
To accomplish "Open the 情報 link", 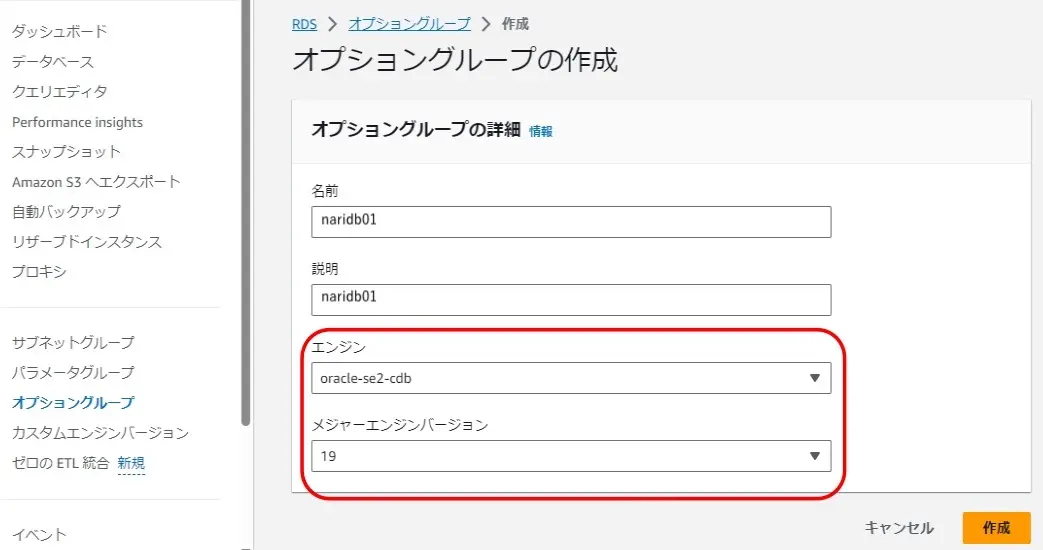I will pyautogui.click(x=540, y=131).
